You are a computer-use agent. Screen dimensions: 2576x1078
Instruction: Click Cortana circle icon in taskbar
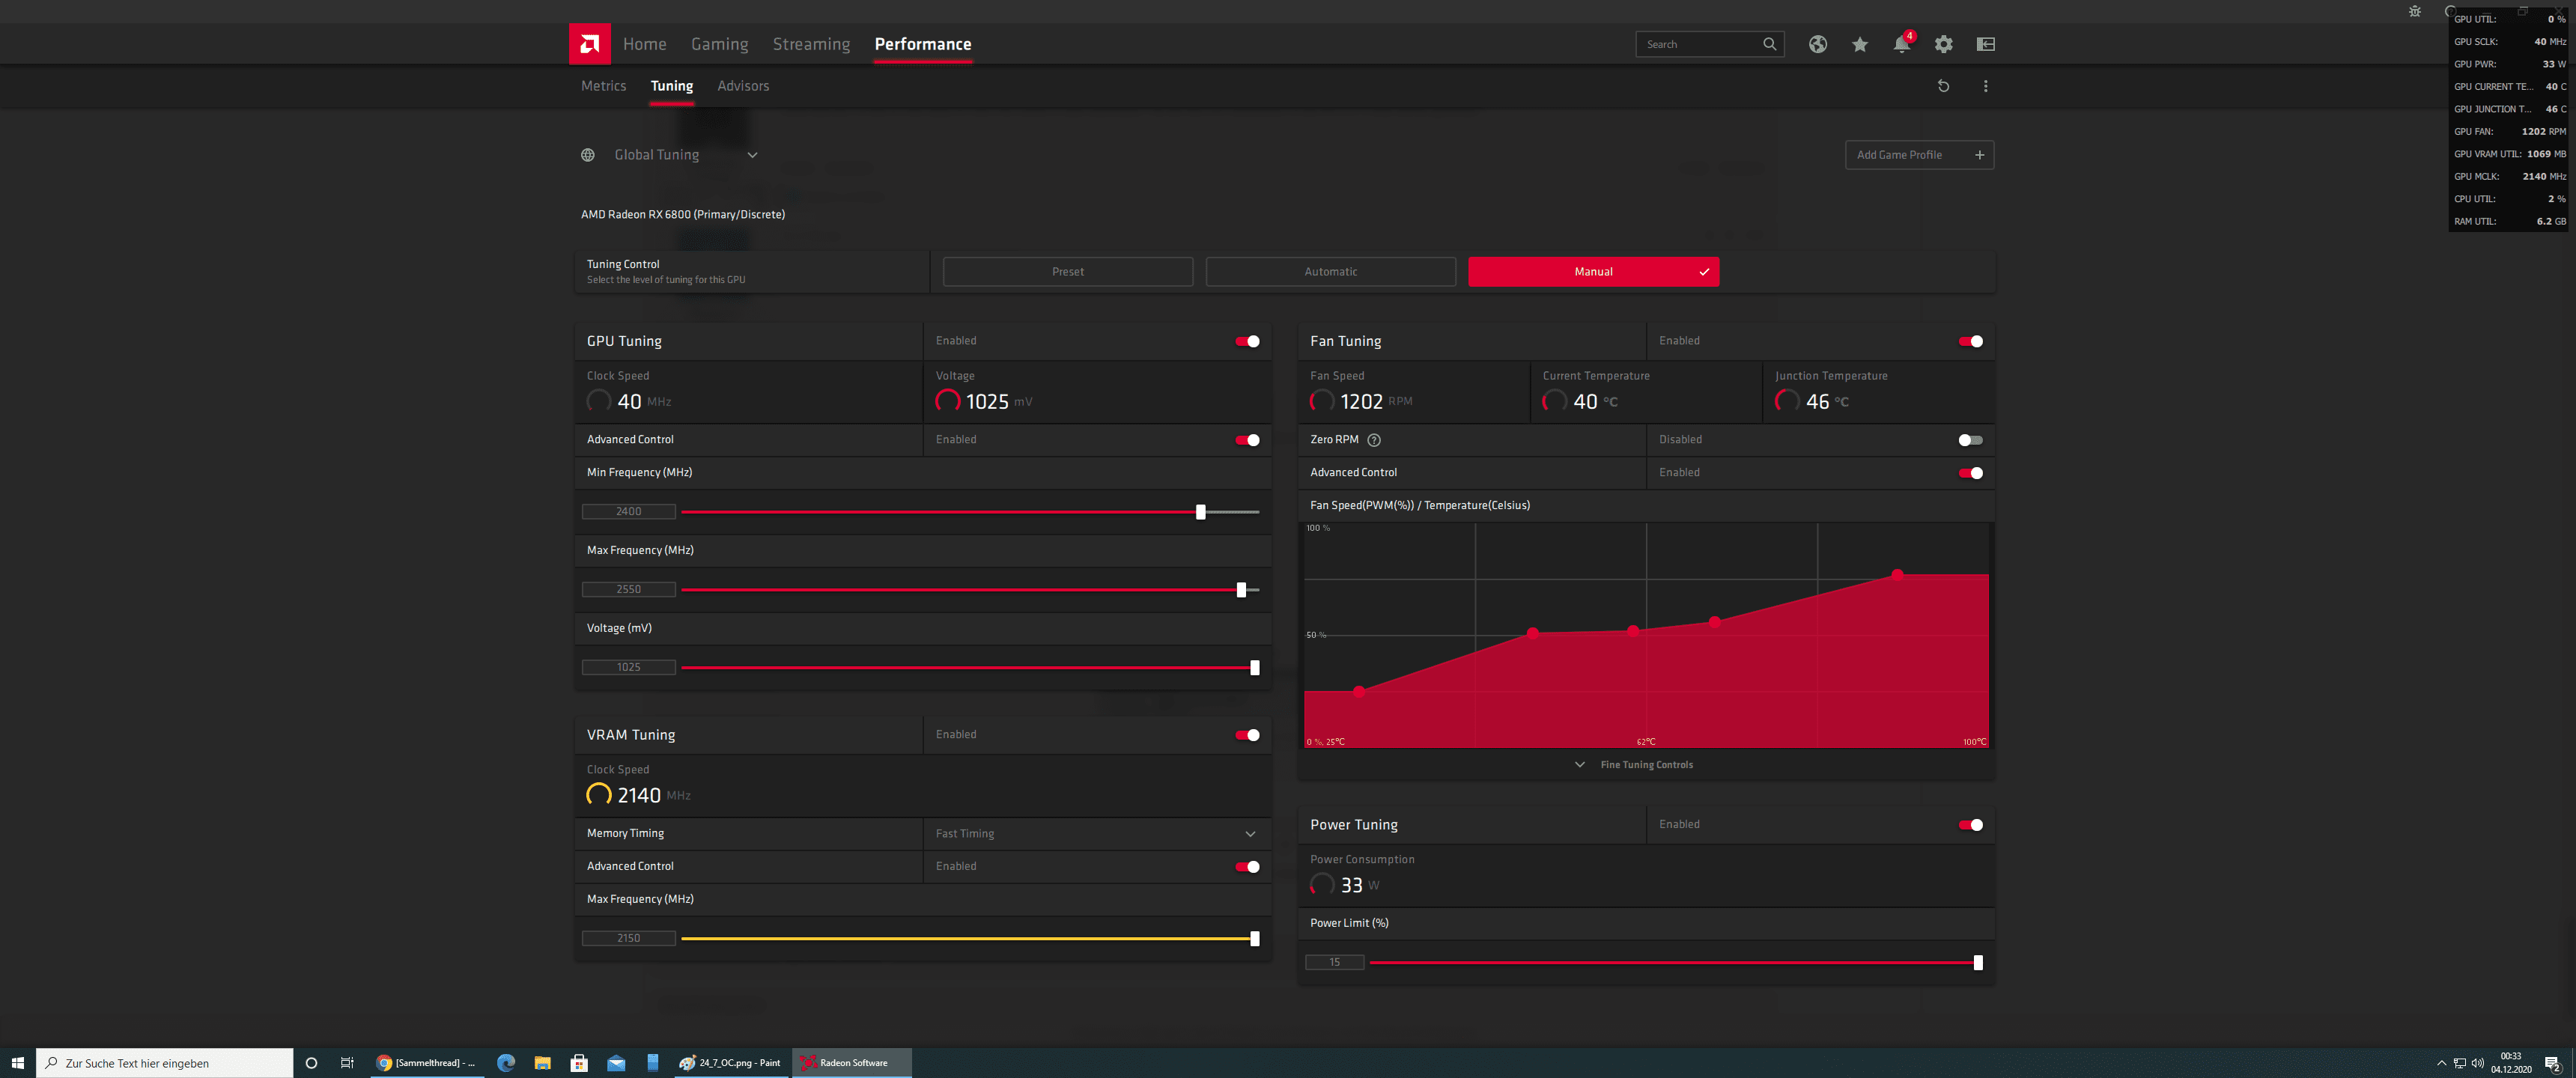311,1063
